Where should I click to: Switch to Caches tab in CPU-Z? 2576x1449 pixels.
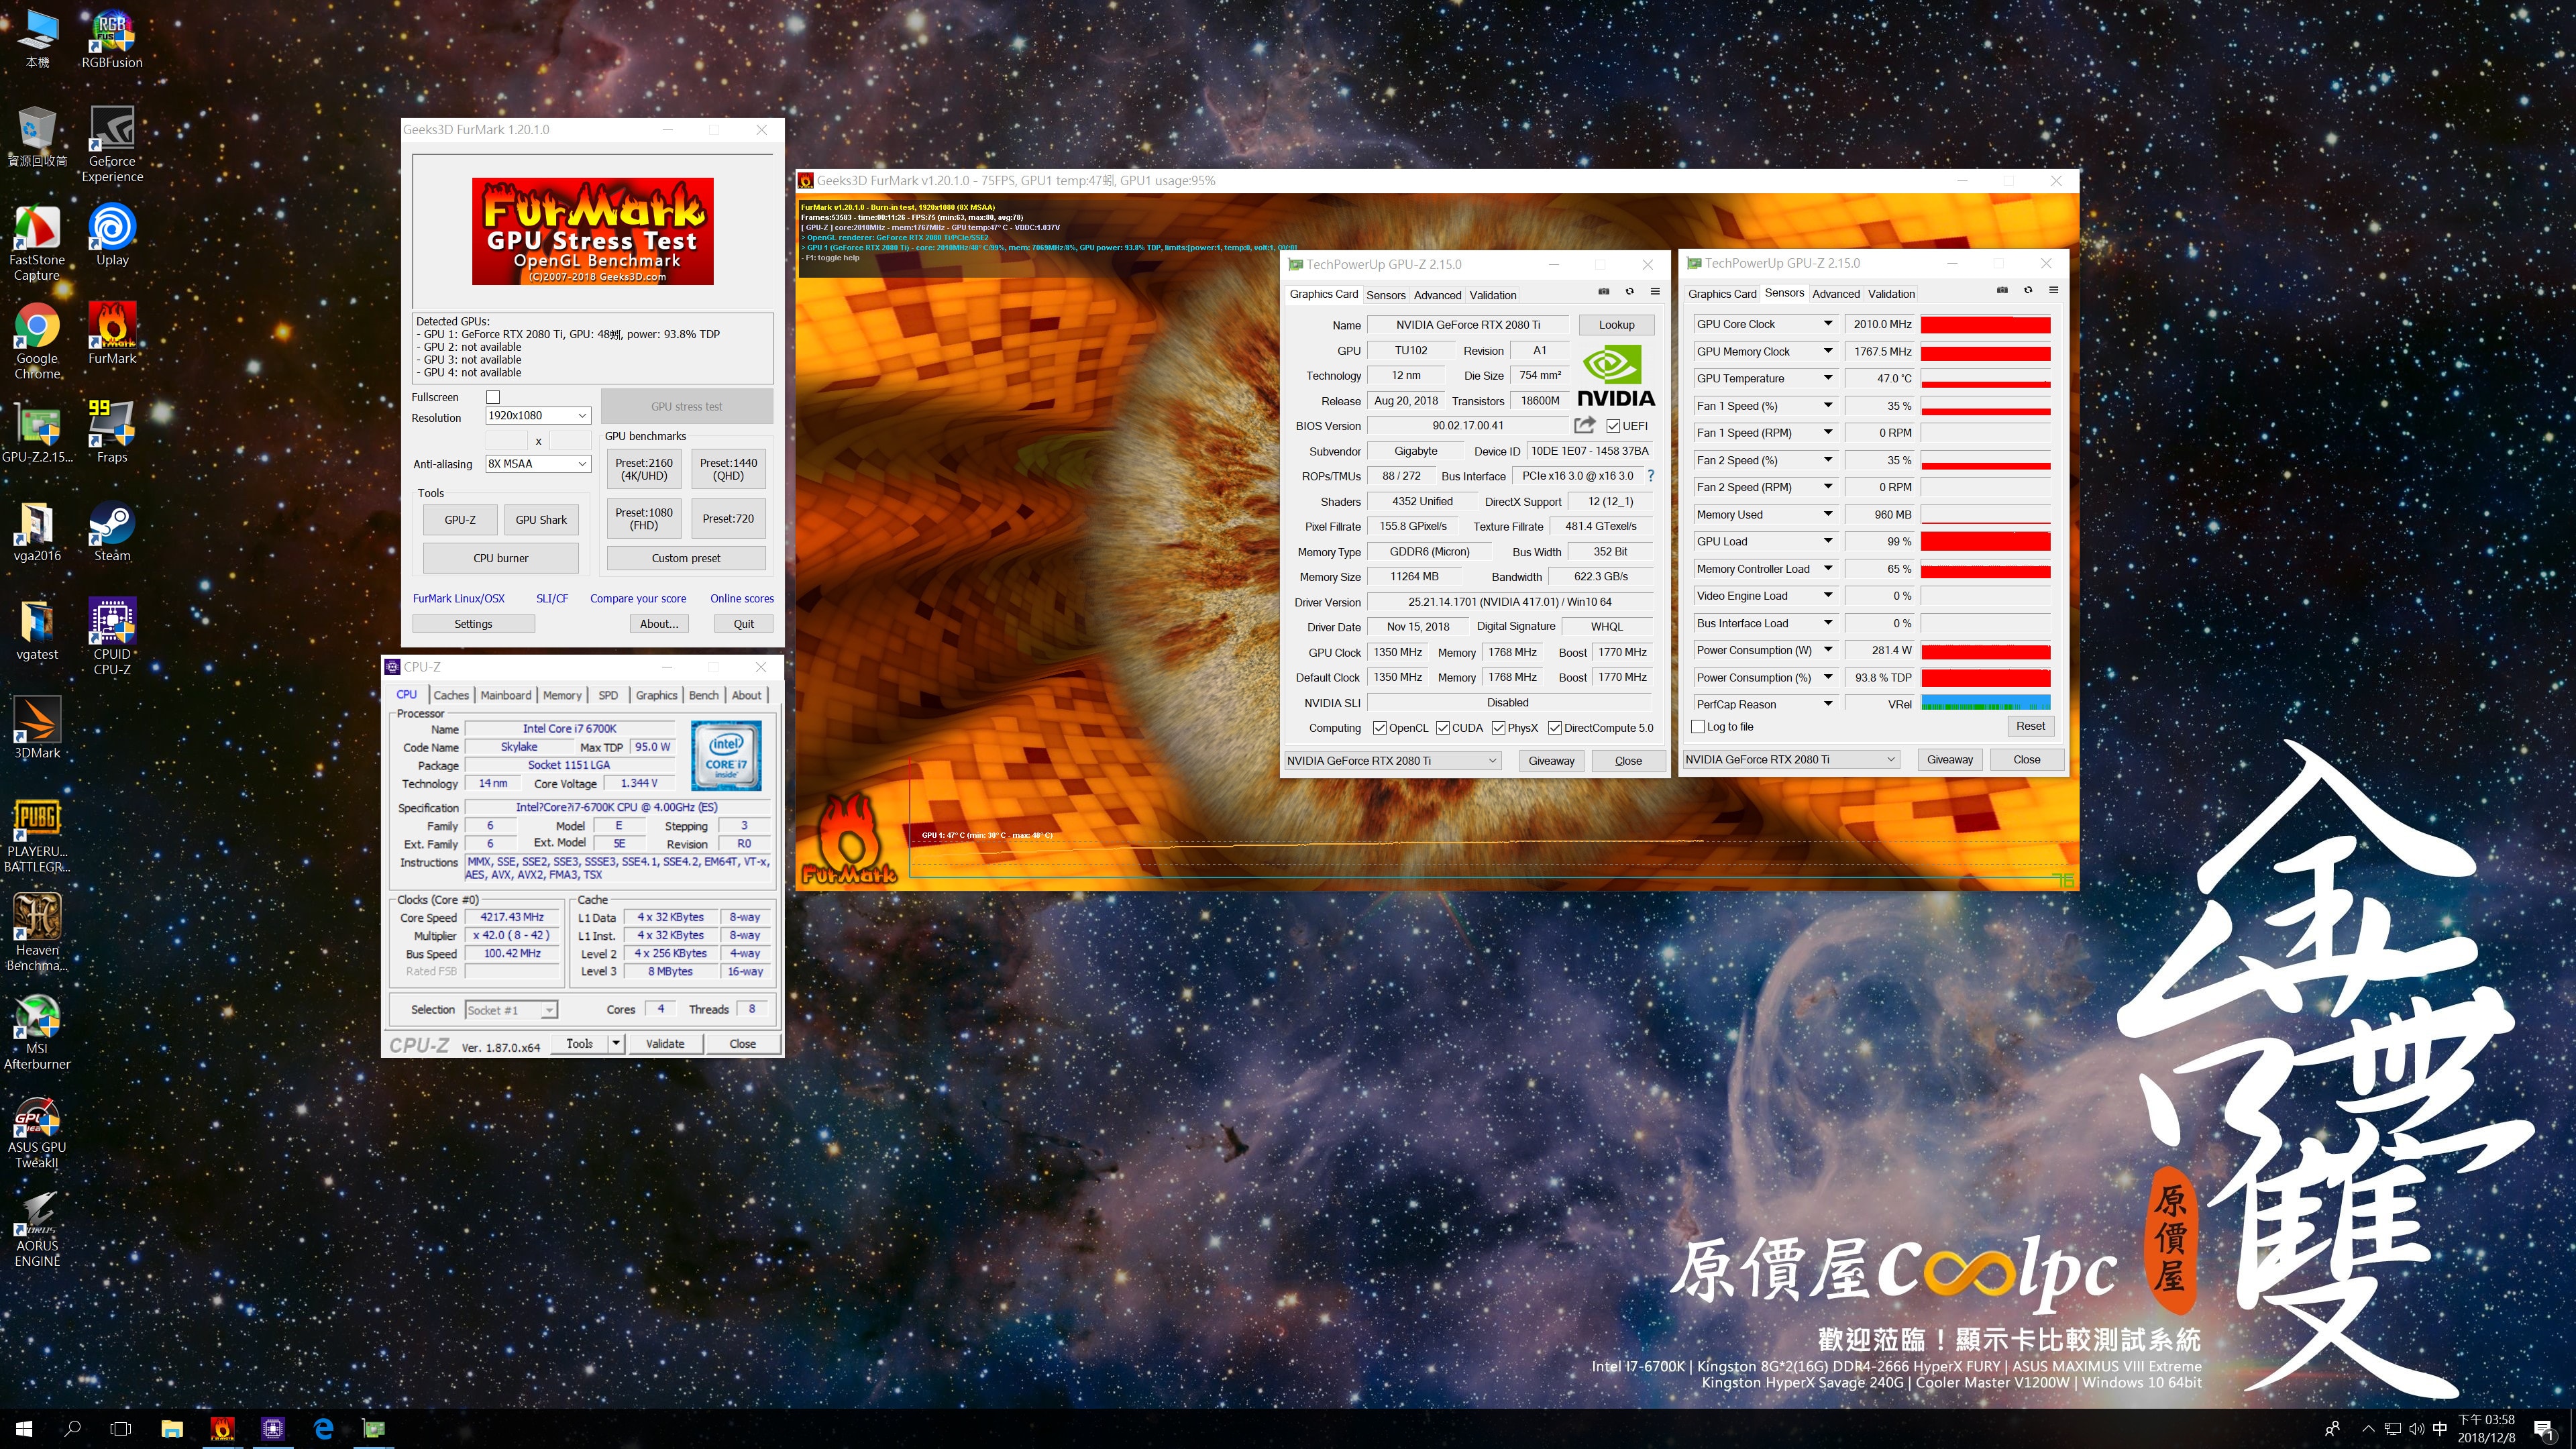(451, 695)
